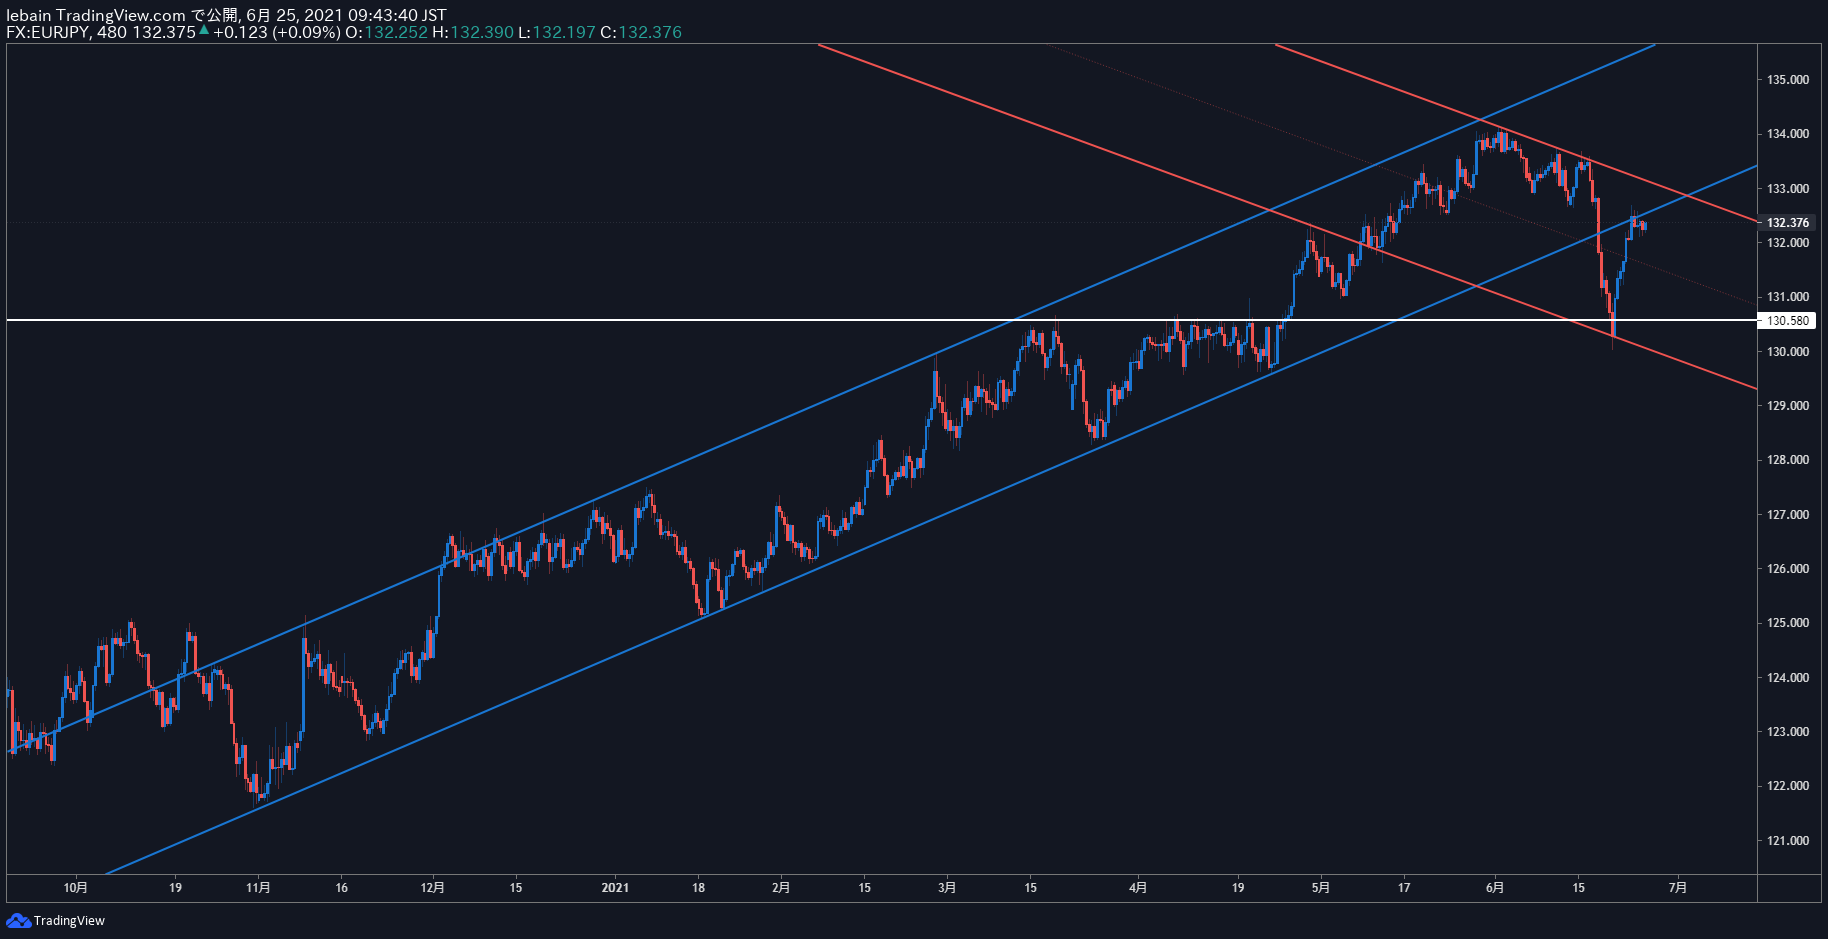This screenshot has width=1828, height=939.
Task: Click the close value C:132.376
Action: [x=640, y=32]
